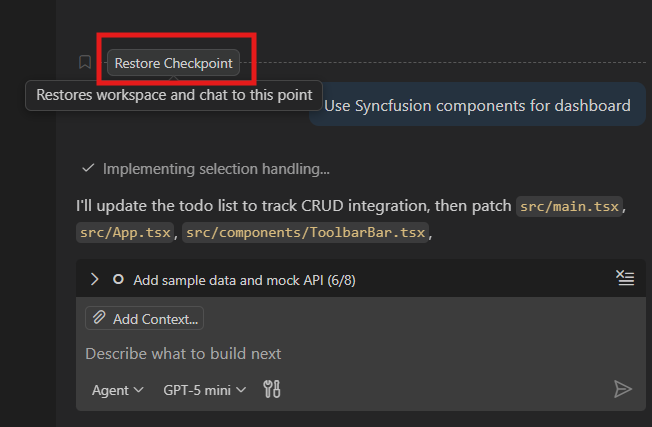Open the src/main.tsx file link

(x=569, y=207)
